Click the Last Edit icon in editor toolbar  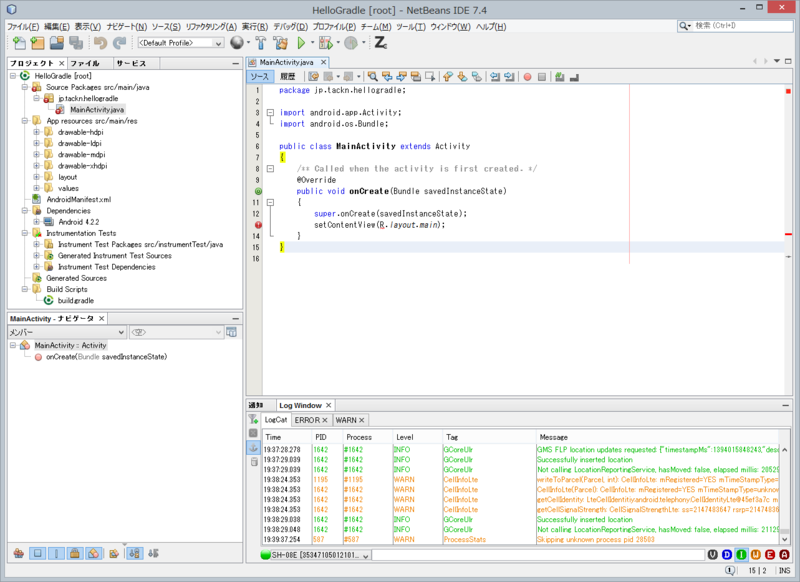coord(313,77)
